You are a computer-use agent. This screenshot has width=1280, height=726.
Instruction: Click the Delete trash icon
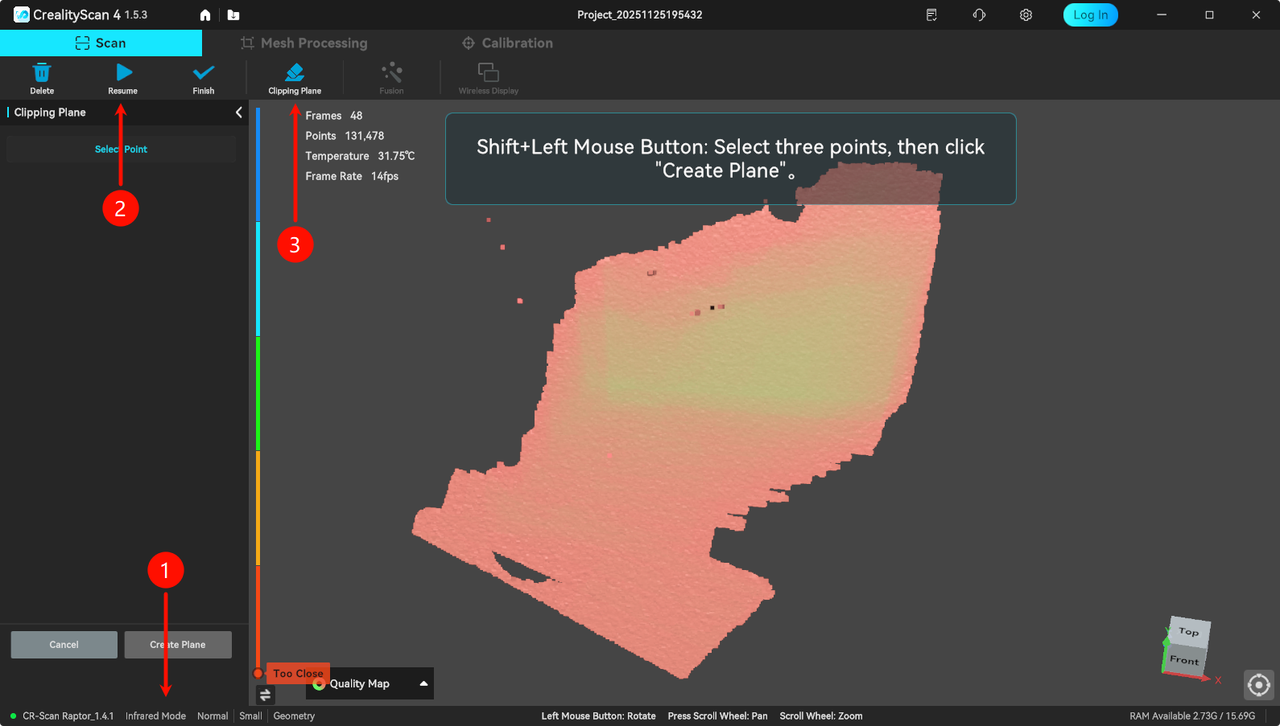[x=42, y=73]
